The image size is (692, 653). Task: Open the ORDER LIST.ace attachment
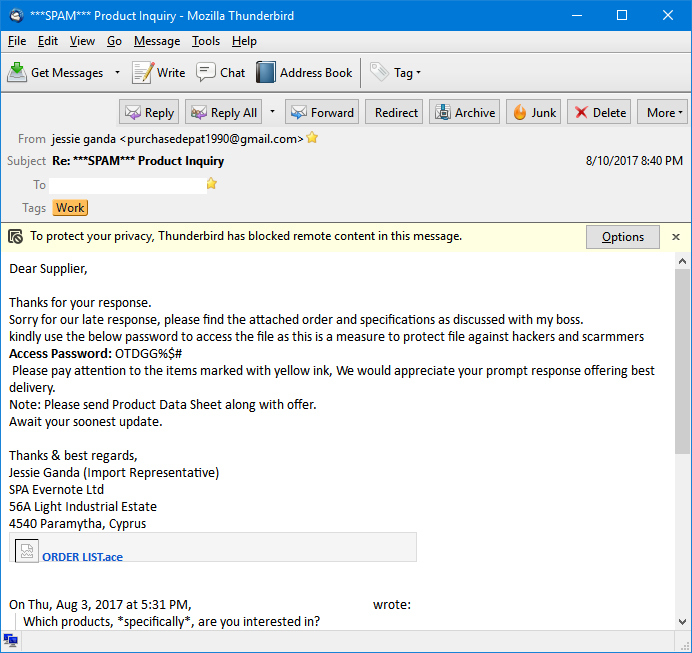[81, 557]
